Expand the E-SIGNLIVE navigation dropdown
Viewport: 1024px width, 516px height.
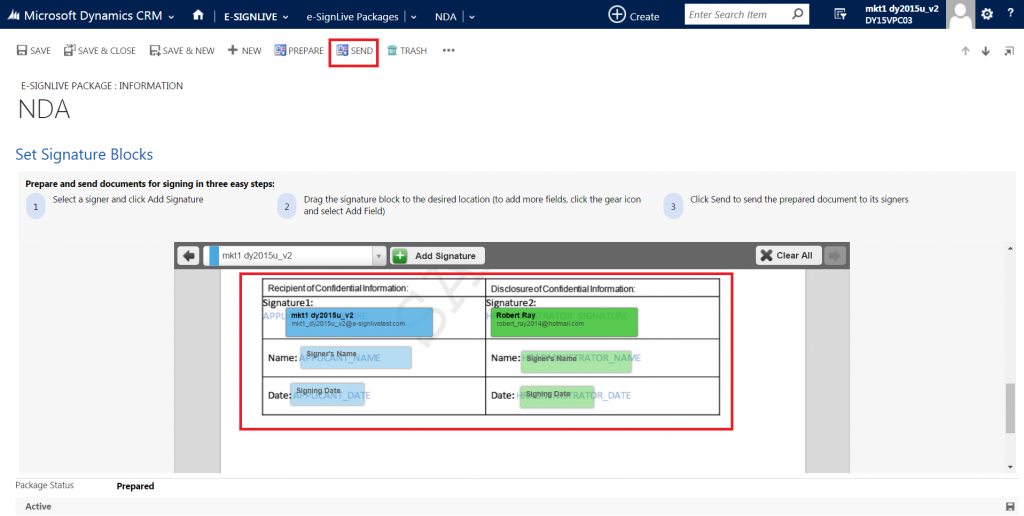tap(285, 17)
